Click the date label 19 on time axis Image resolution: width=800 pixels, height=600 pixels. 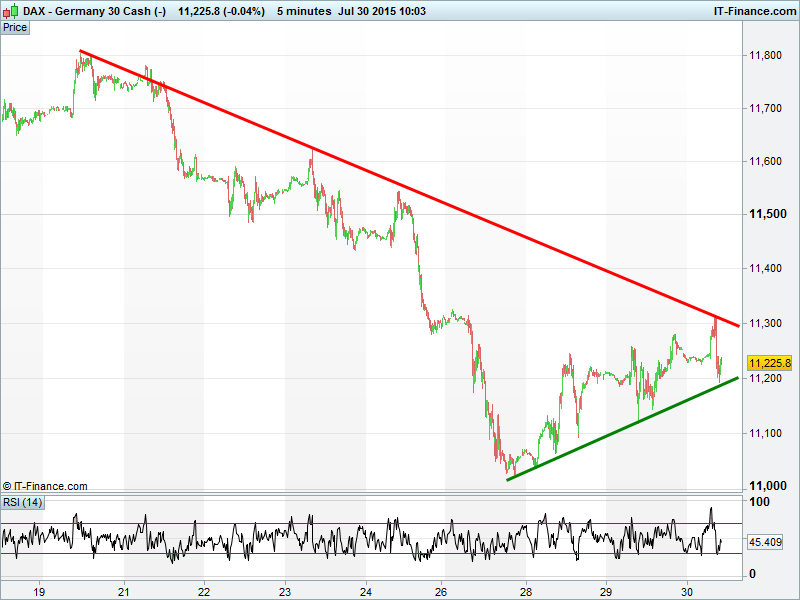click(40, 589)
